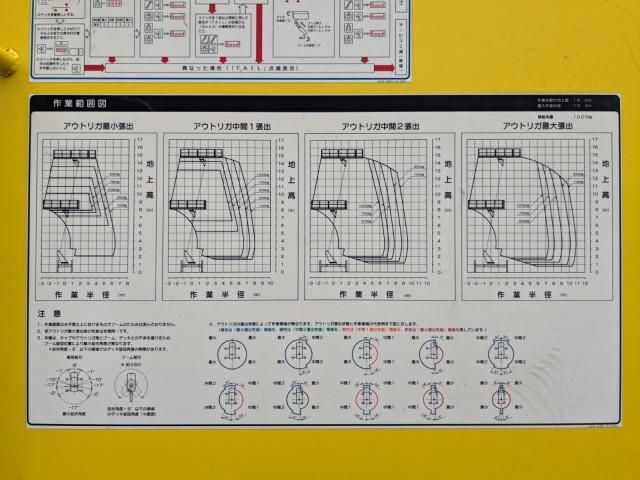Click the middle top-row outrigger circle diagram
This screenshot has height=480, width=640.
coord(366,353)
